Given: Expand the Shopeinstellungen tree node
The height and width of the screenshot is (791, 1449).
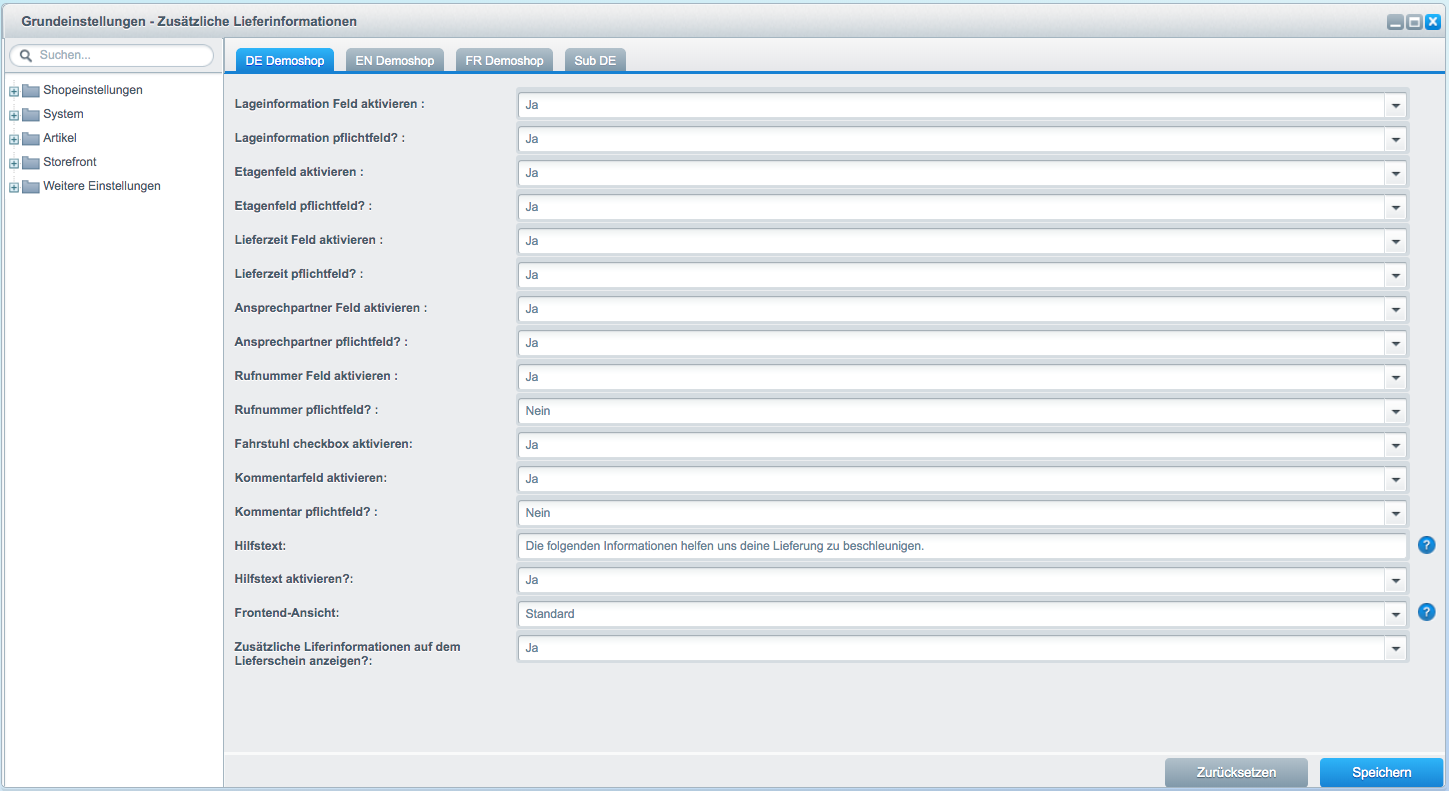Looking at the screenshot, I should 14,91.
